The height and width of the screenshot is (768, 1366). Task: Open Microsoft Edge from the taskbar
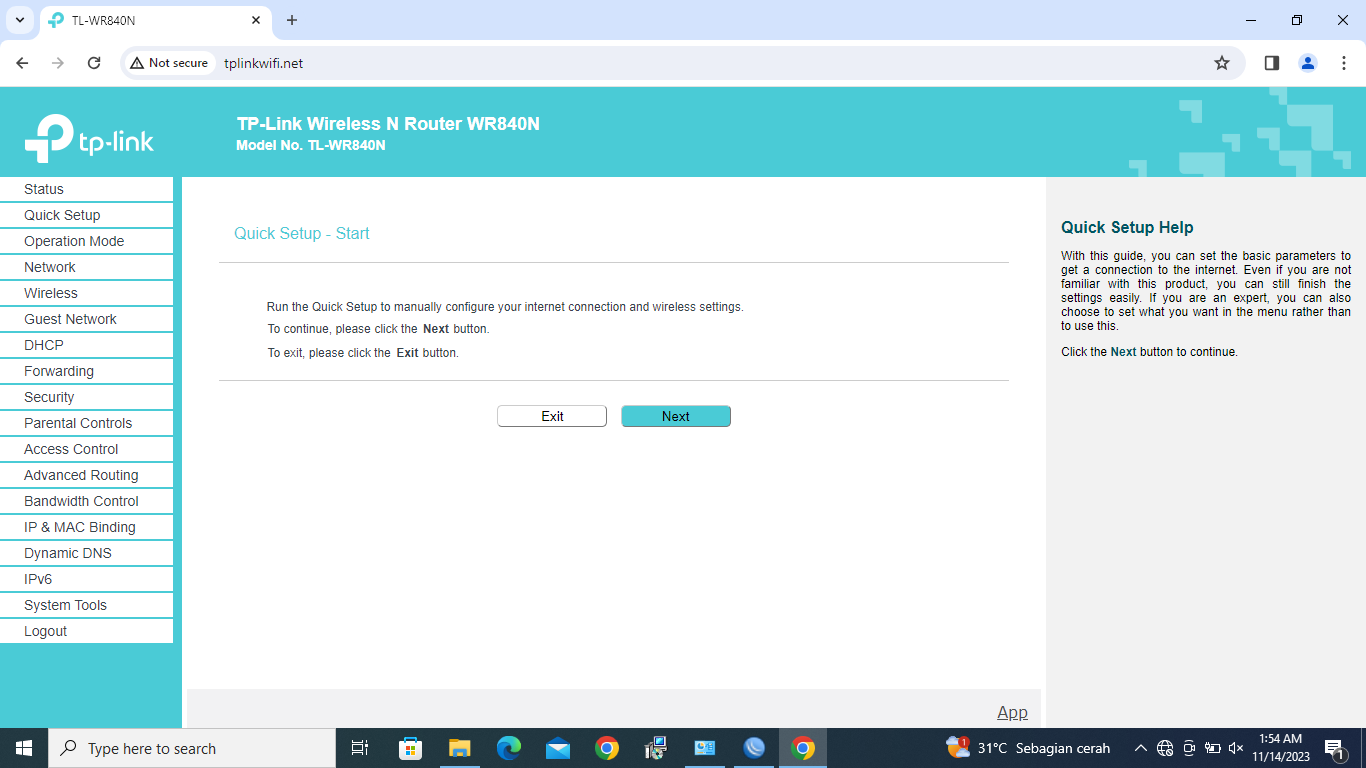coord(509,748)
